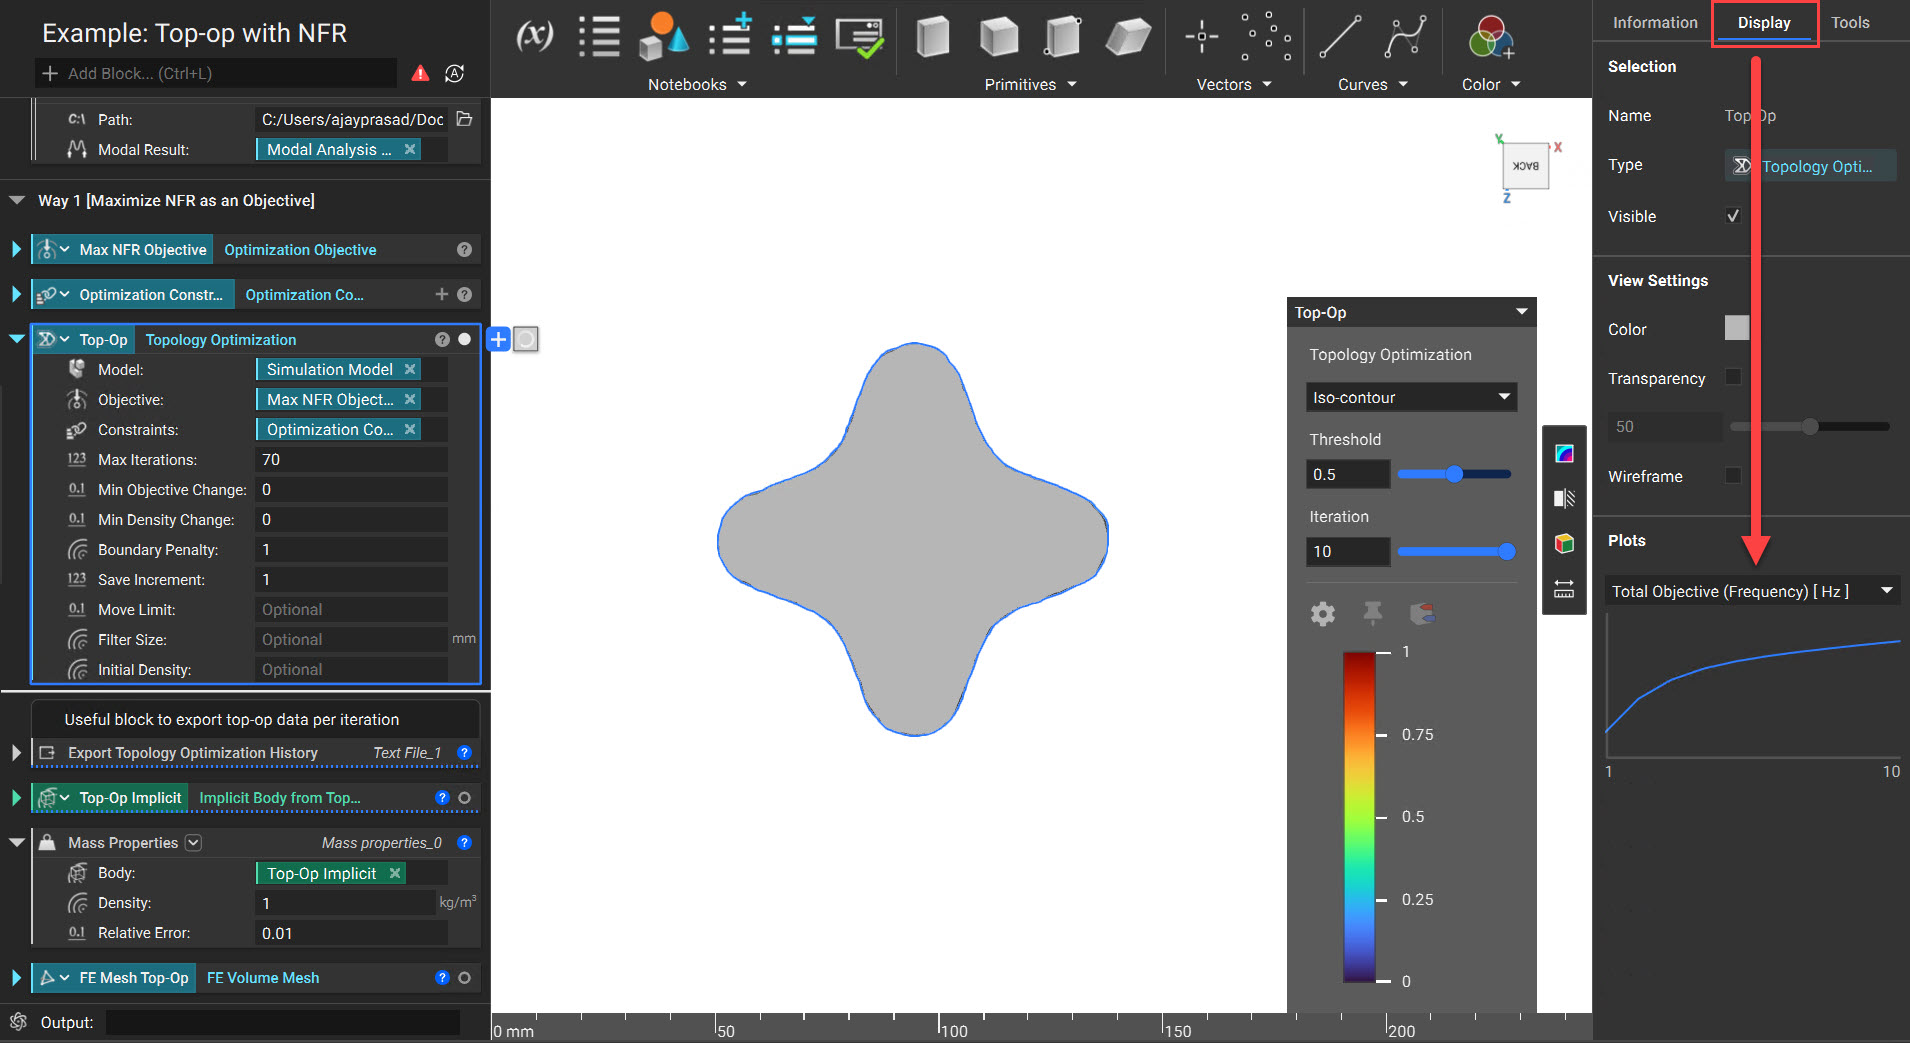This screenshot has width=1910, height=1043.
Task: Add input to Optimization Constr... block
Action: coord(442,294)
